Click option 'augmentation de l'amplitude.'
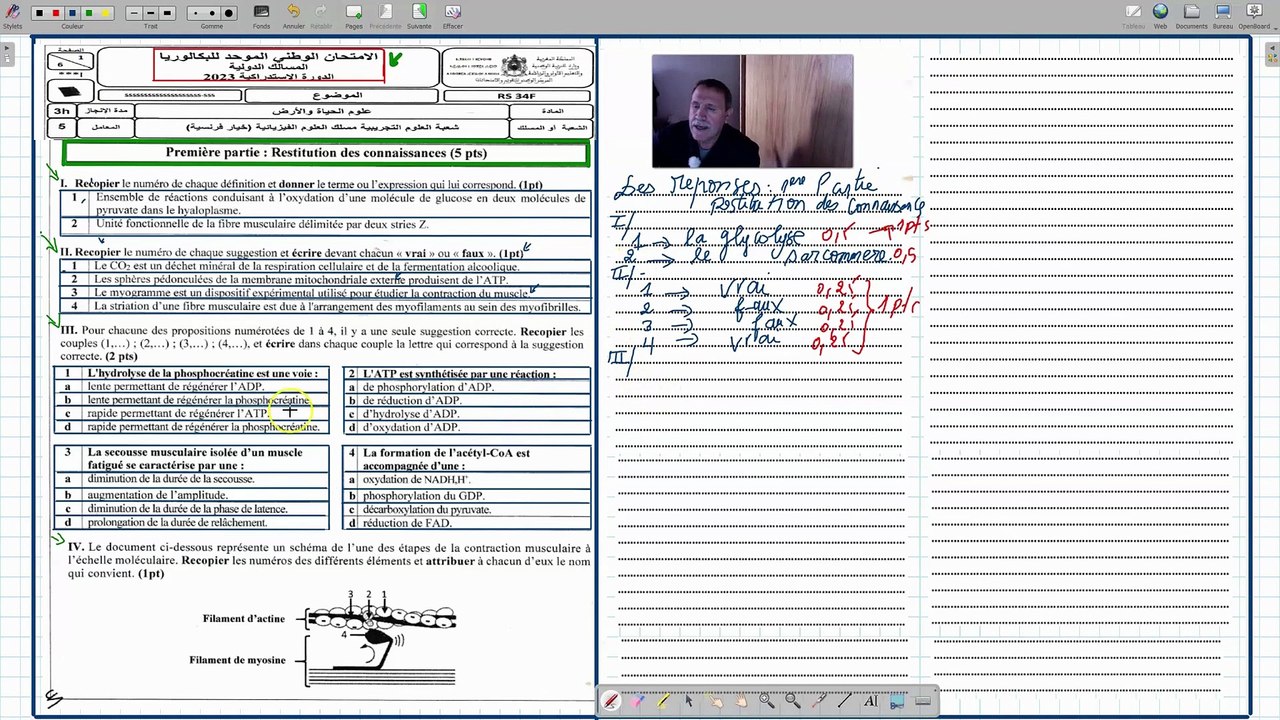The image size is (1280, 720). (157, 495)
